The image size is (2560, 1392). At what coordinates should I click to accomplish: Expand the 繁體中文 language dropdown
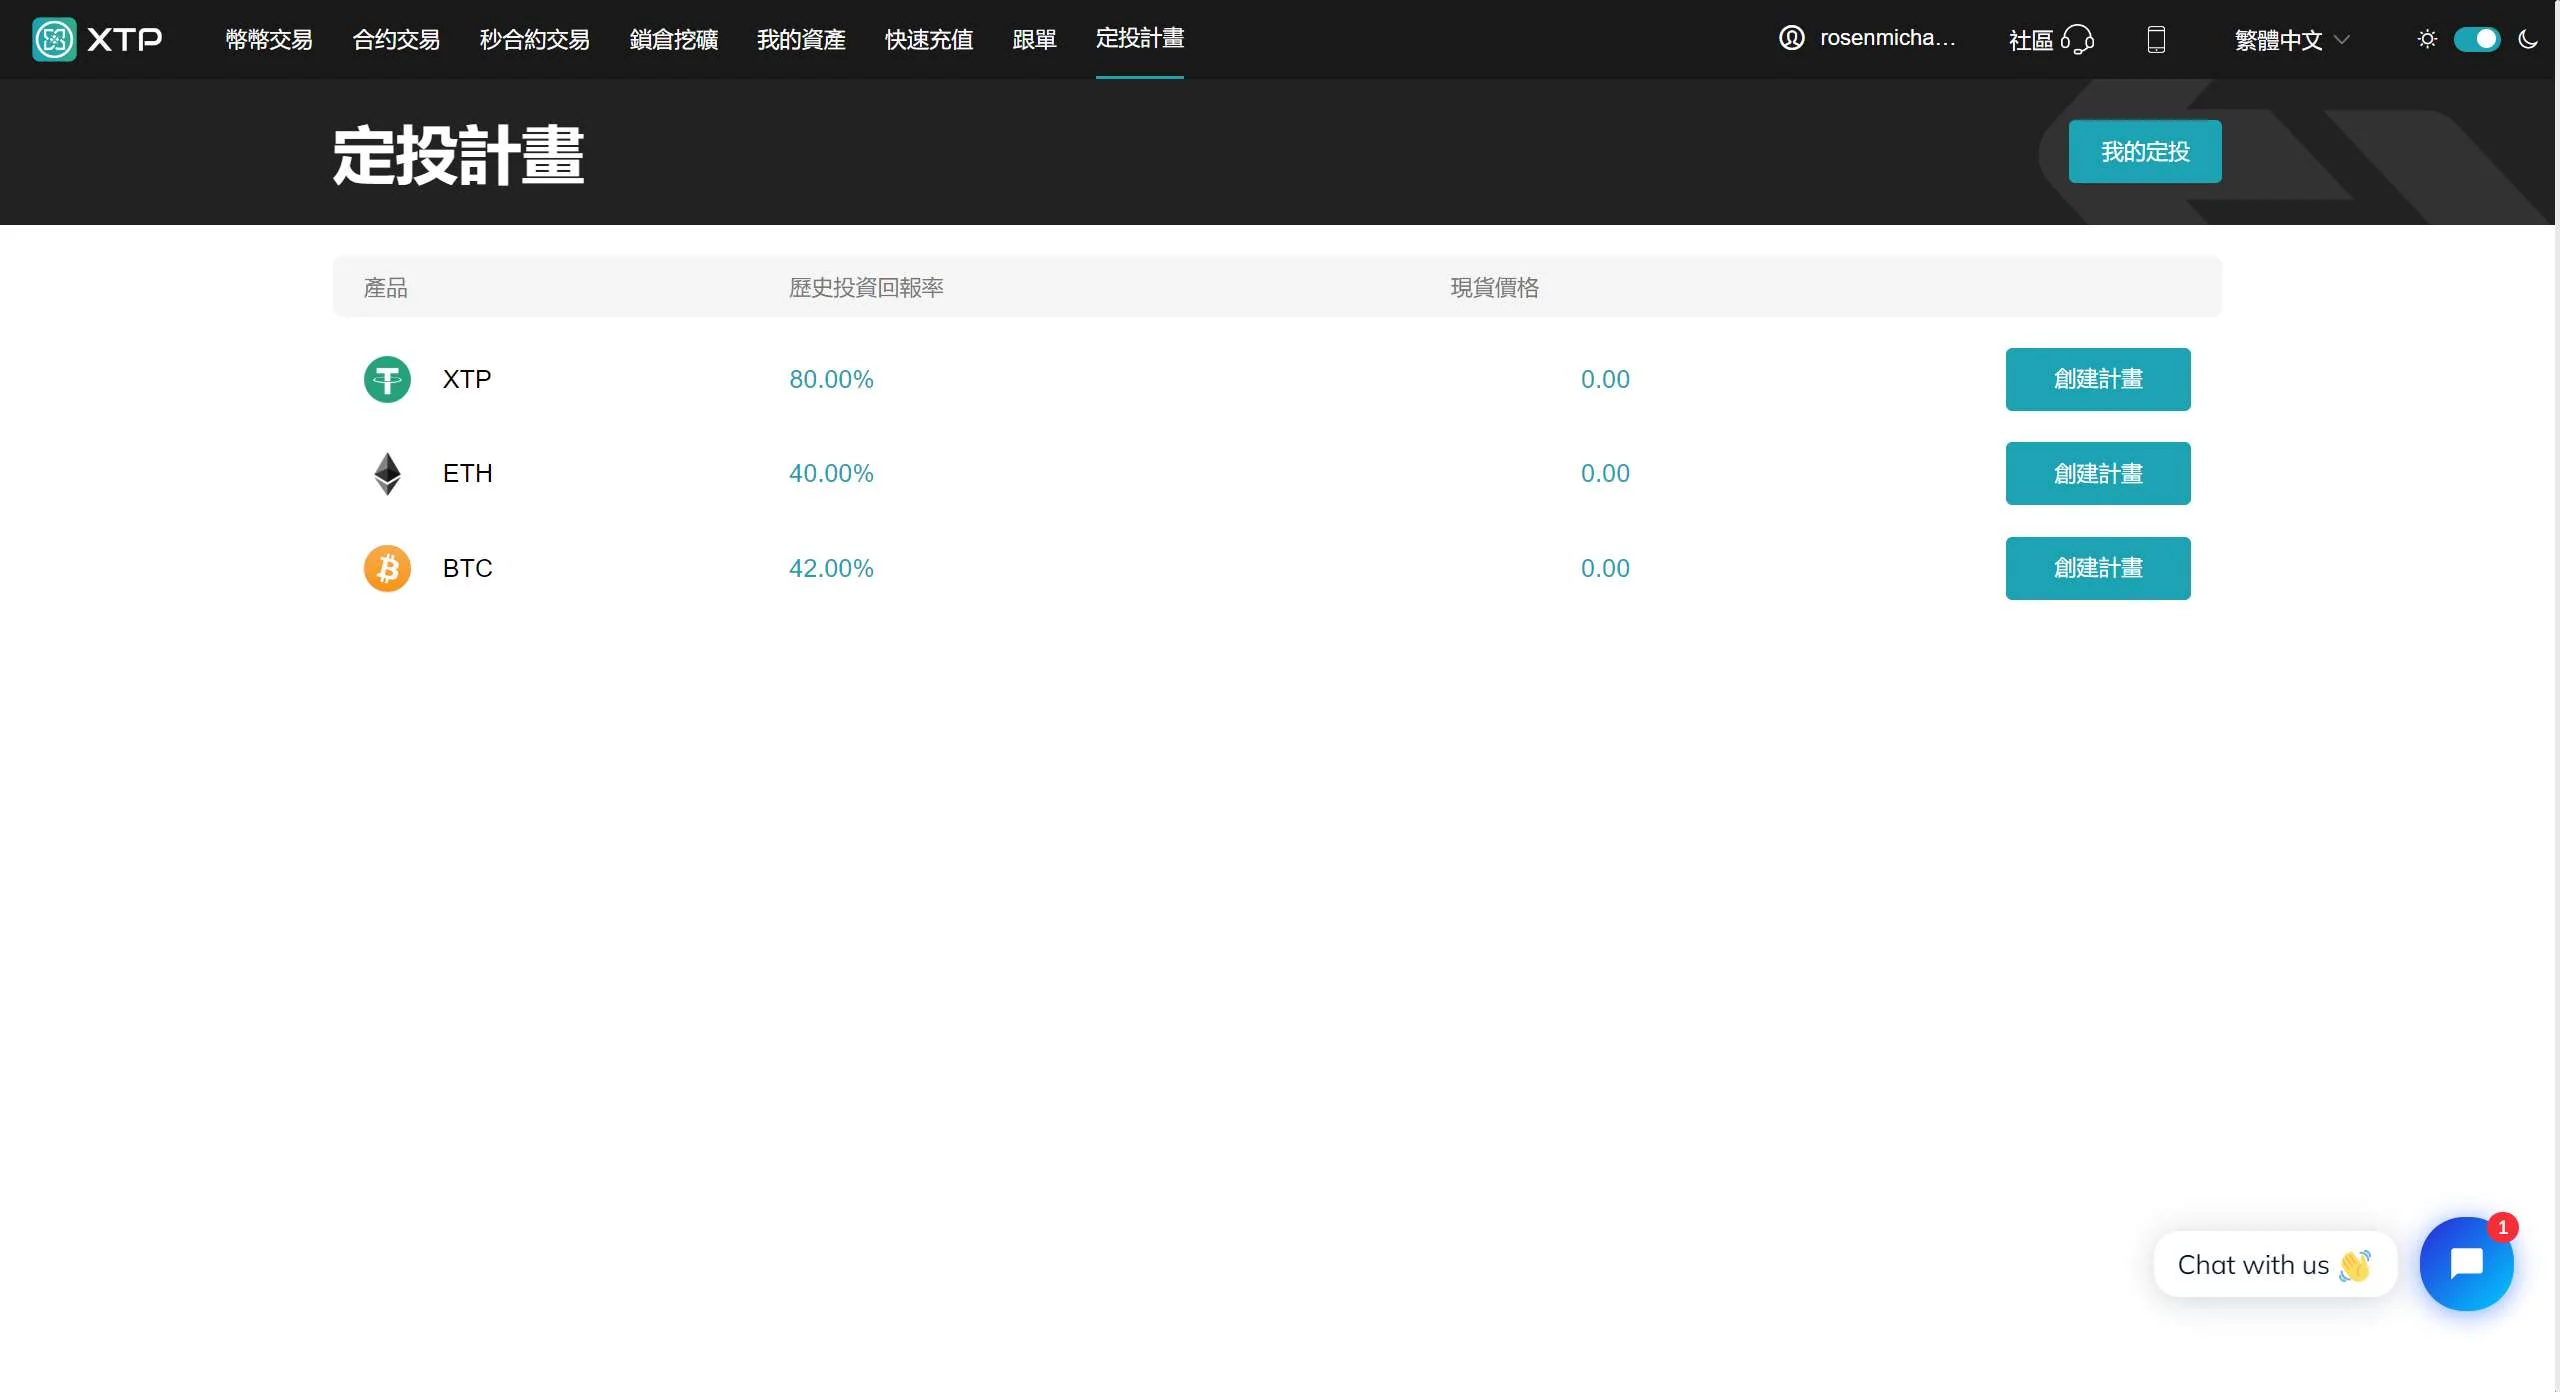[x=2291, y=39]
